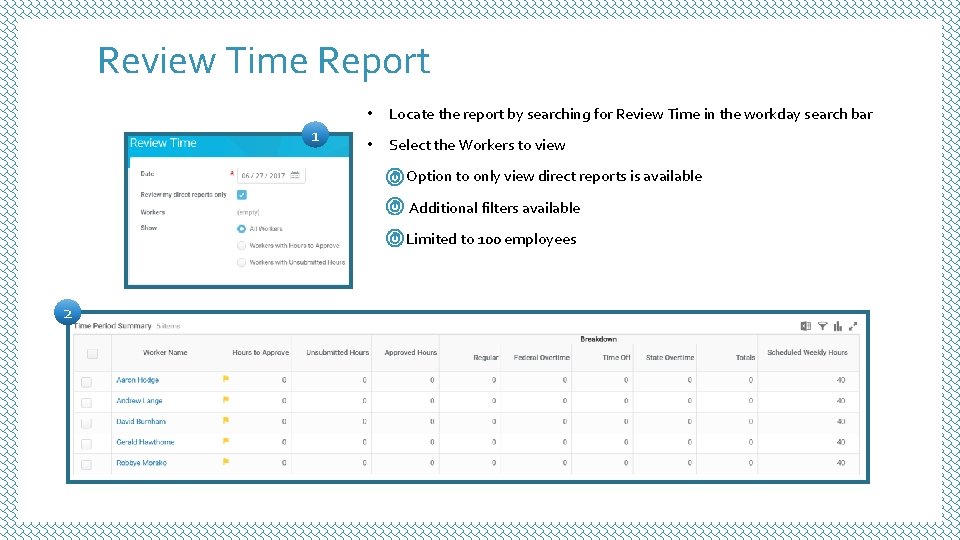The height and width of the screenshot is (540, 960).
Task: Click Robbye Morako's Scheduled Weekly Hours value 40
Action: (841, 463)
